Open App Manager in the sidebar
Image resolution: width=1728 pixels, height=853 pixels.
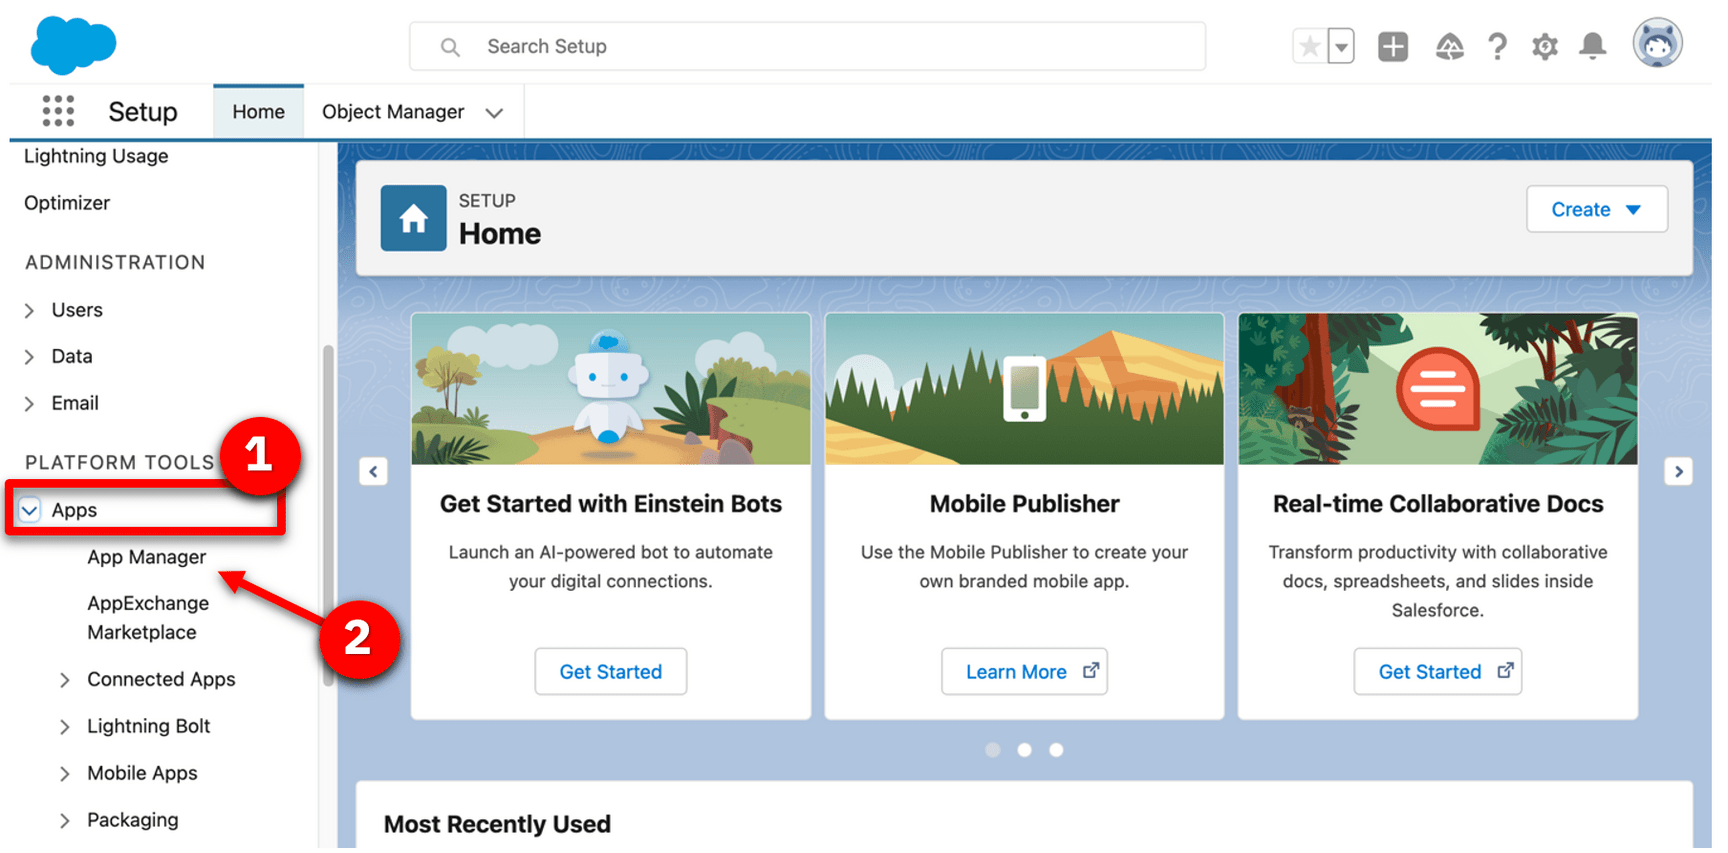[146, 557]
